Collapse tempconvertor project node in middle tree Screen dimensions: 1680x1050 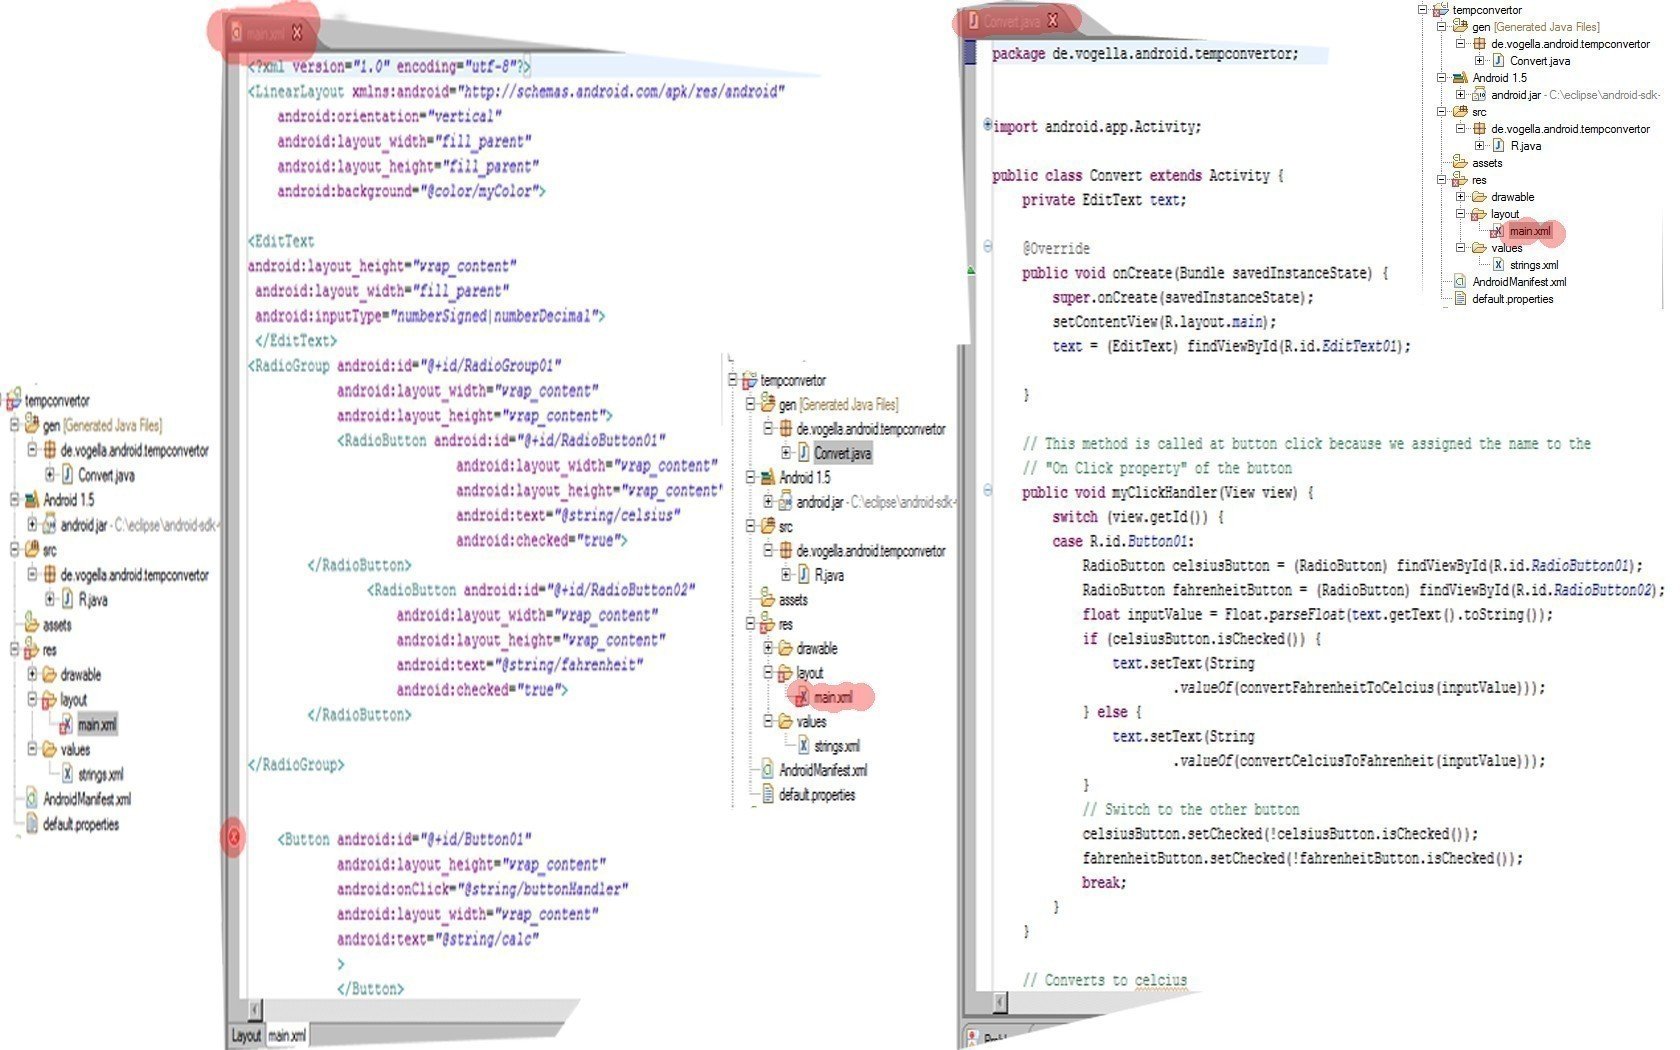[733, 380]
